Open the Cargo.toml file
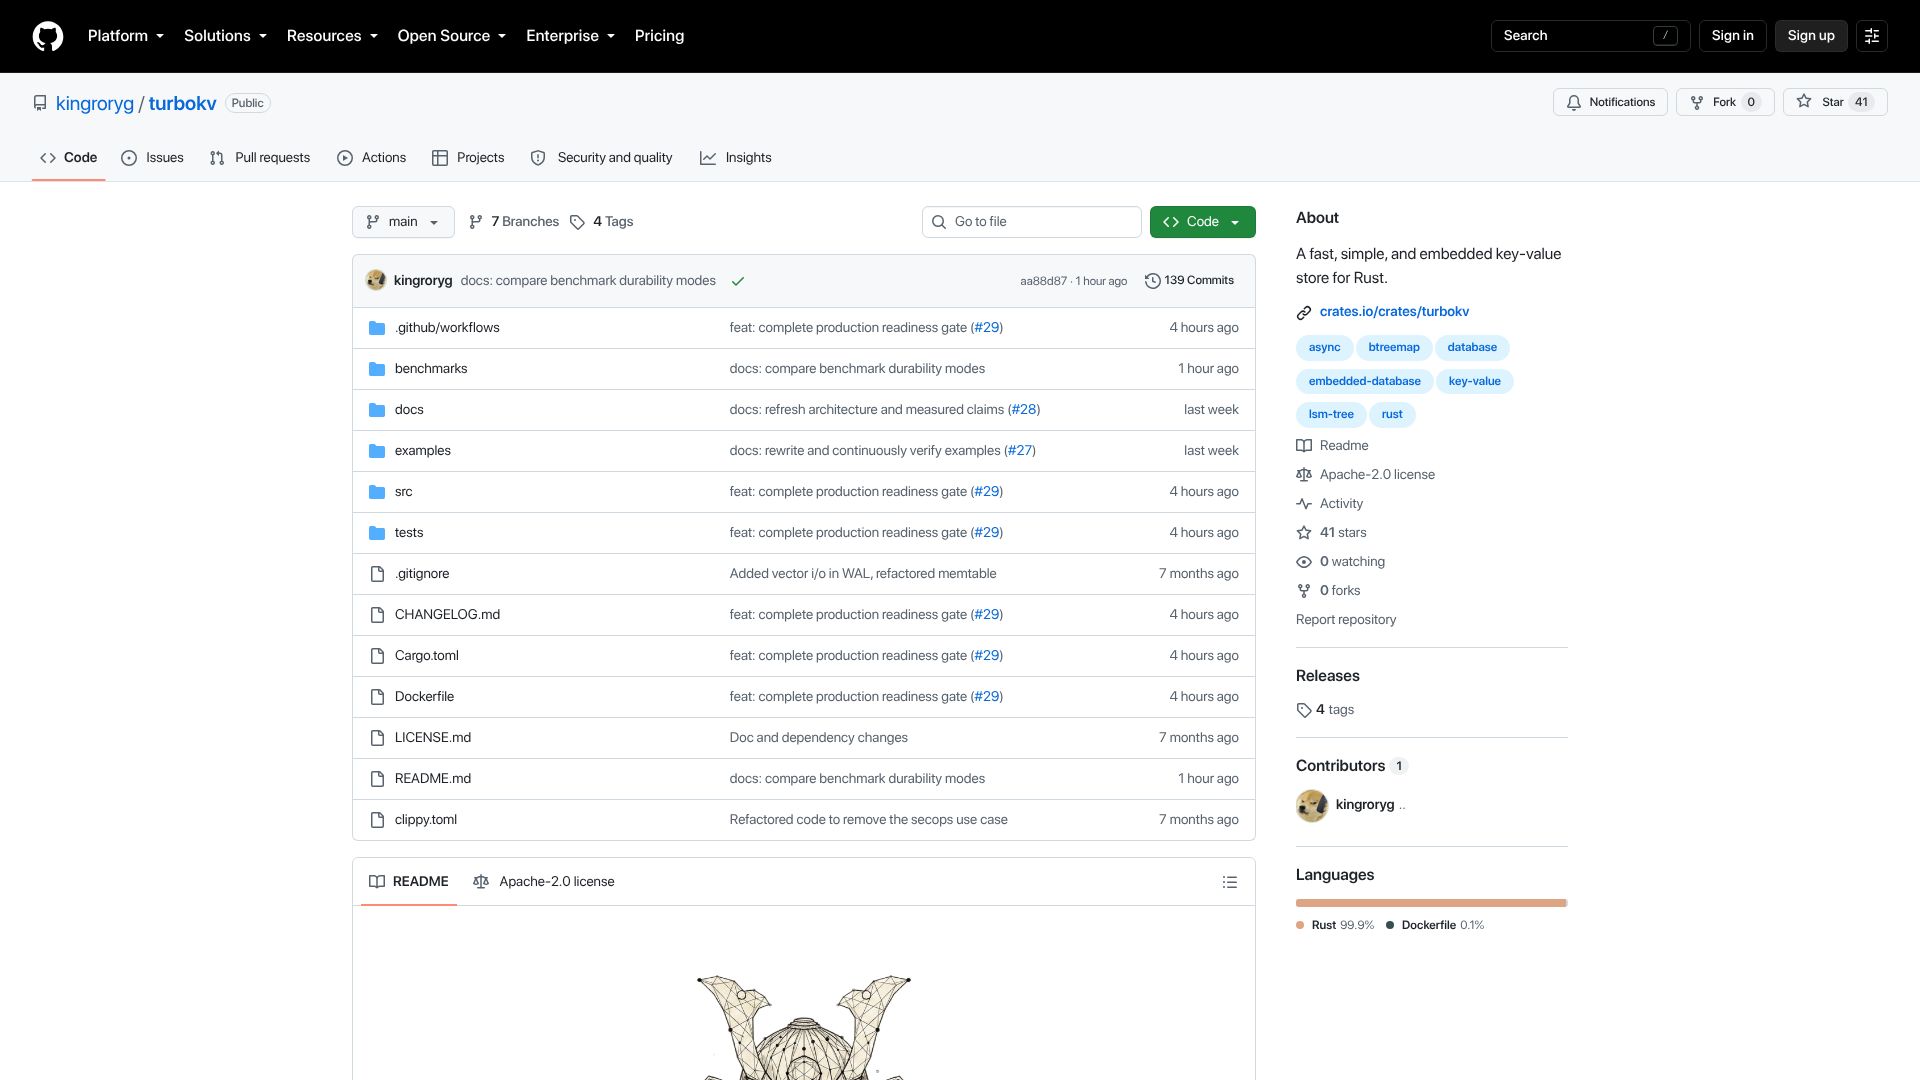This screenshot has width=1920, height=1080. 427,656
